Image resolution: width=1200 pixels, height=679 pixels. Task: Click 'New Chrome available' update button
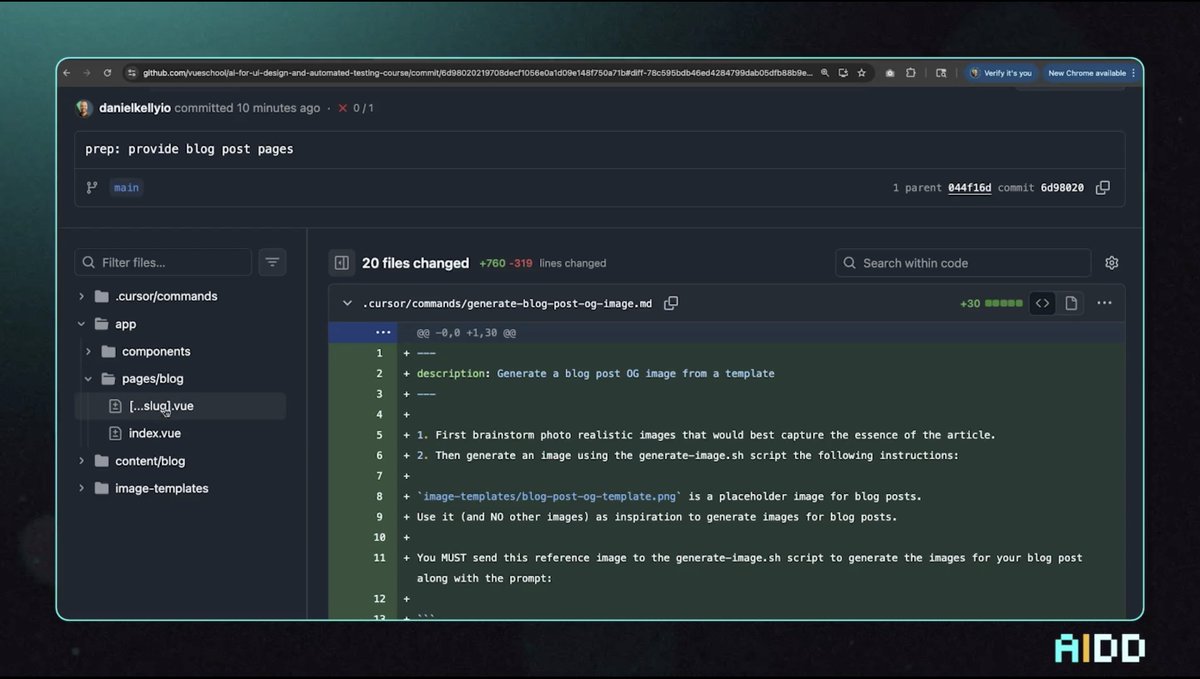tap(1092, 73)
